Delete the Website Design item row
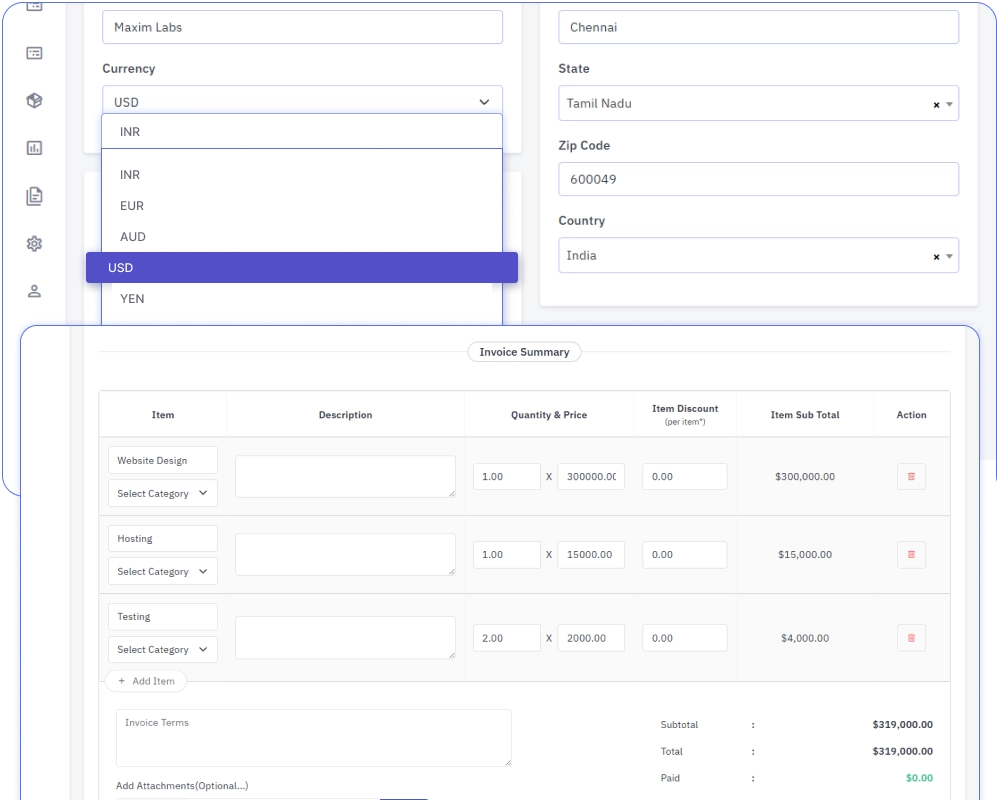Screen dimensions: 1000x800 tap(911, 477)
